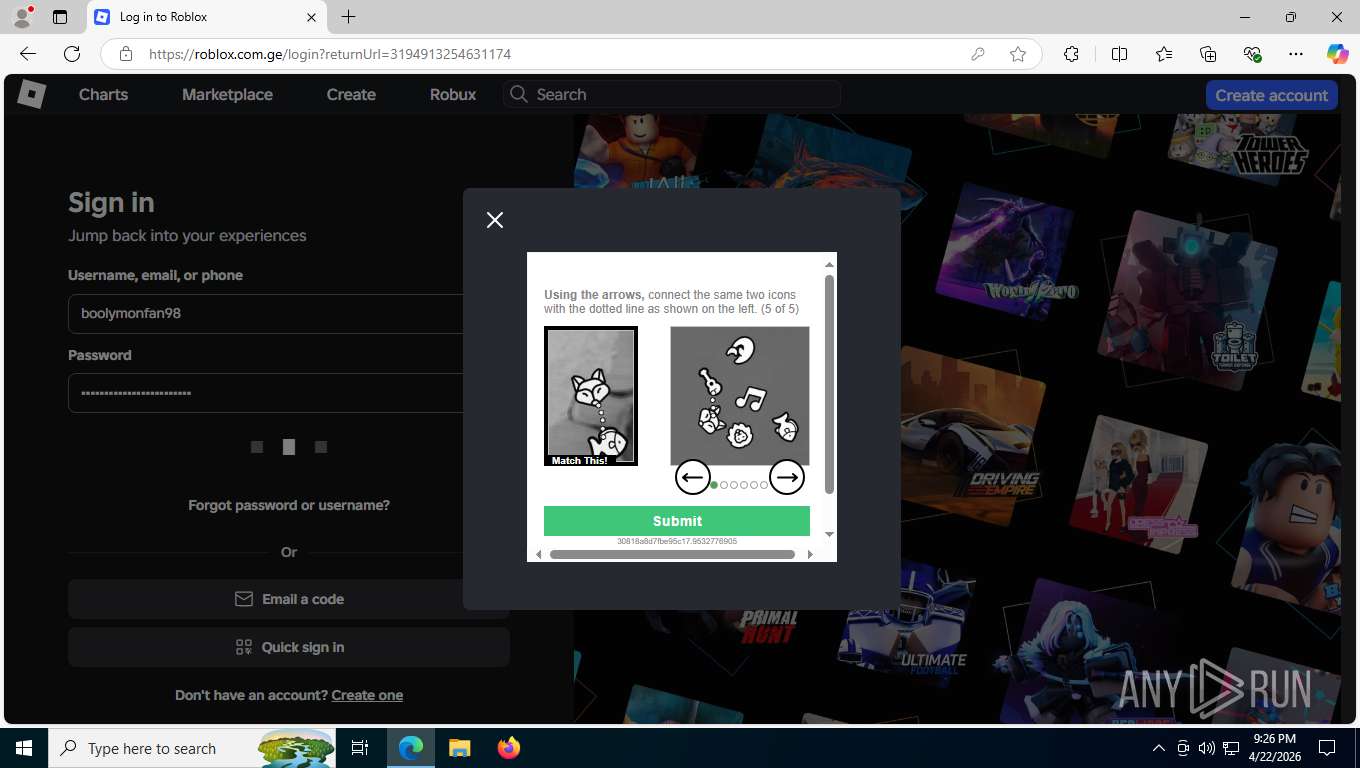Open File Explorer from the taskbar
Viewport: 1360px width, 768px height.
coord(459,748)
